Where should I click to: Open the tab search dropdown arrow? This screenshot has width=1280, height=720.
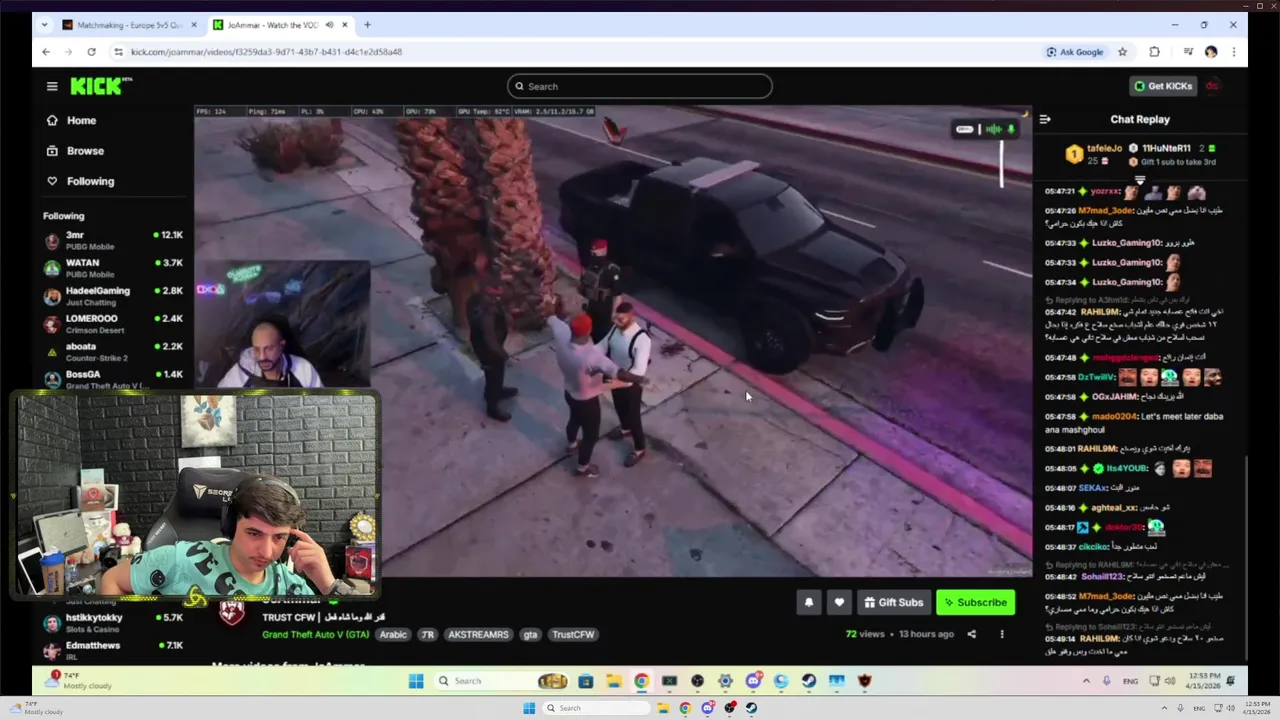click(x=45, y=25)
